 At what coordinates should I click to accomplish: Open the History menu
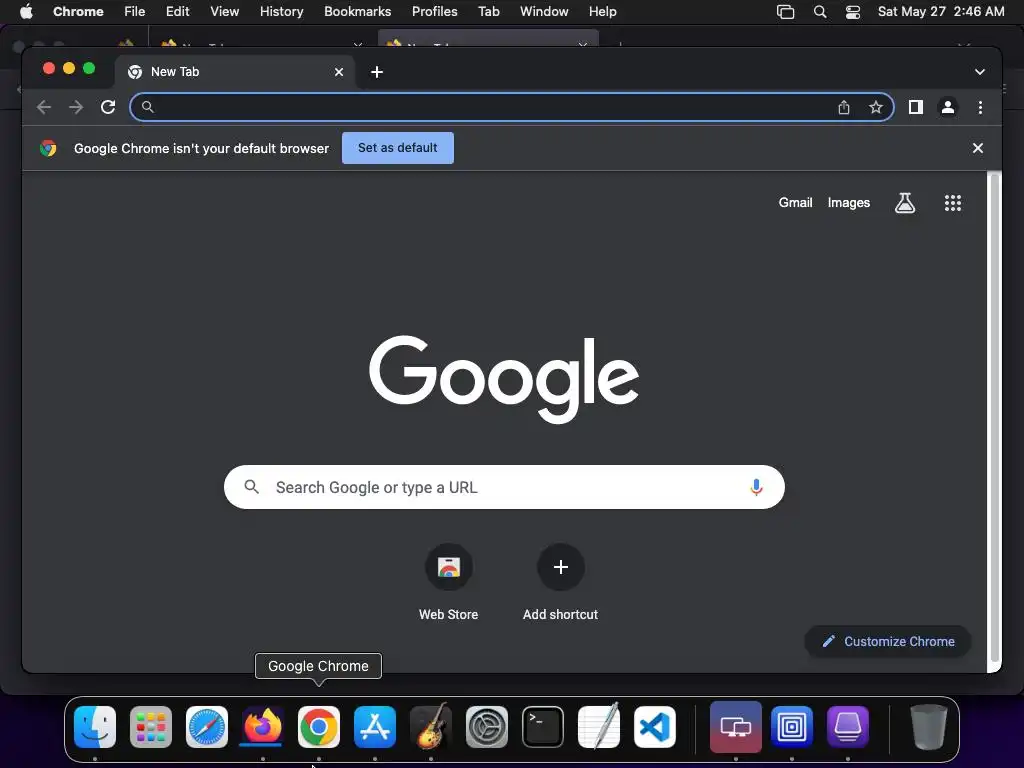pos(281,11)
